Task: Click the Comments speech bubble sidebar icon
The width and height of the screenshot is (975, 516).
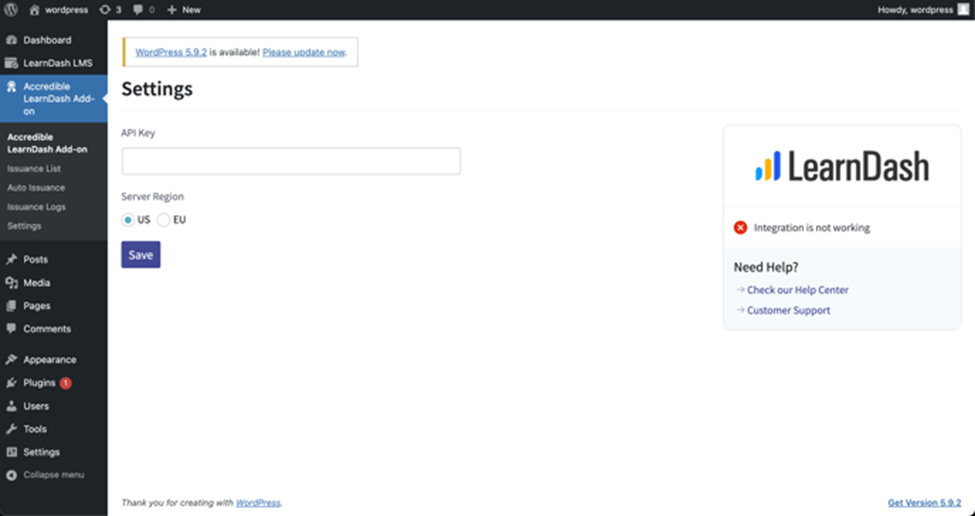Action: point(11,329)
